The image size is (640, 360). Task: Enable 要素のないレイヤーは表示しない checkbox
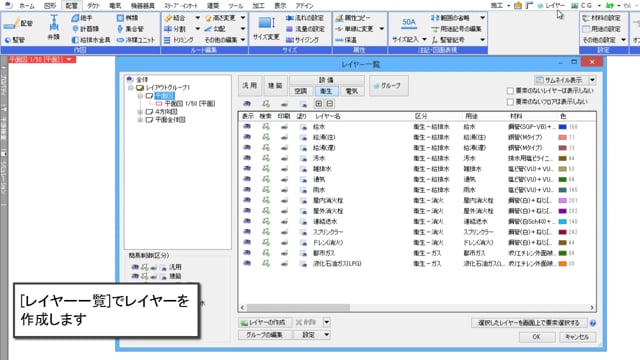pyautogui.click(x=510, y=91)
